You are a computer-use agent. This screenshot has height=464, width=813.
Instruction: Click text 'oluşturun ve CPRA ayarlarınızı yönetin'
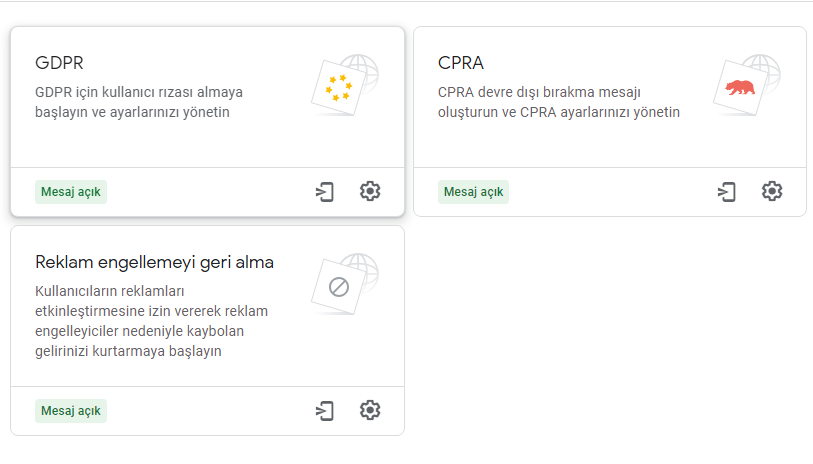[x=559, y=113]
